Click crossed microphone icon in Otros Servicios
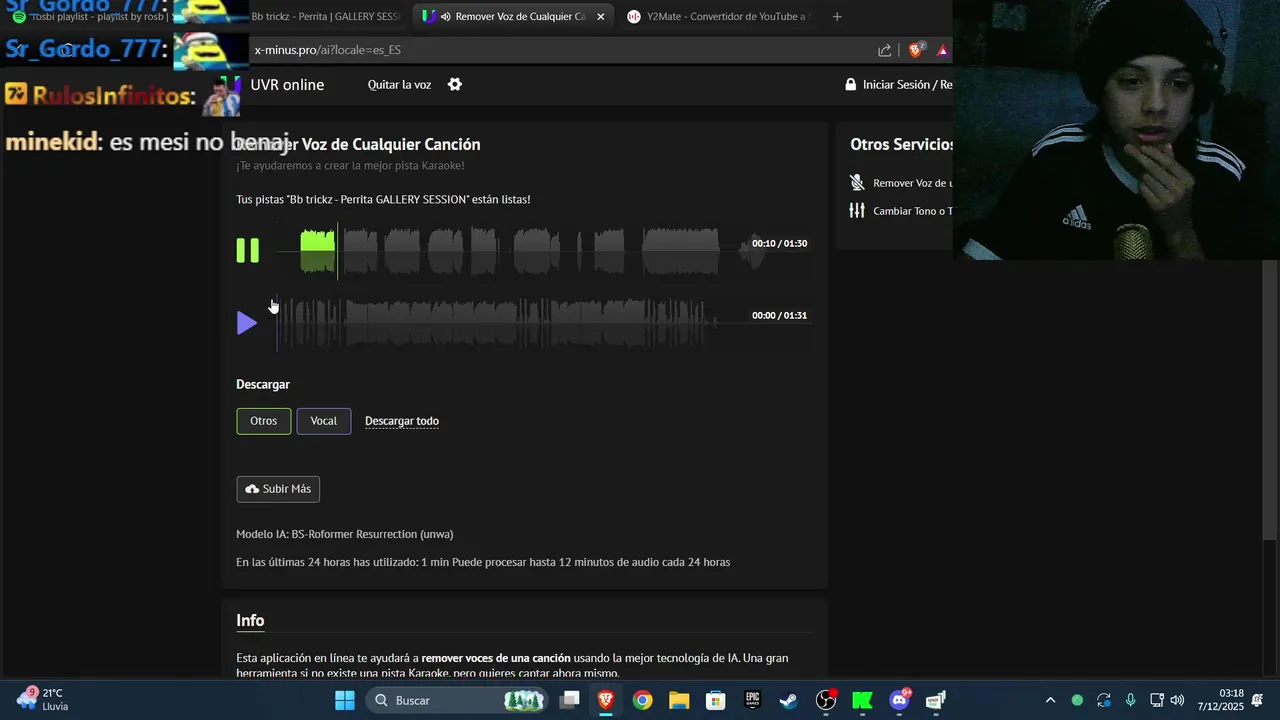 click(857, 182)
